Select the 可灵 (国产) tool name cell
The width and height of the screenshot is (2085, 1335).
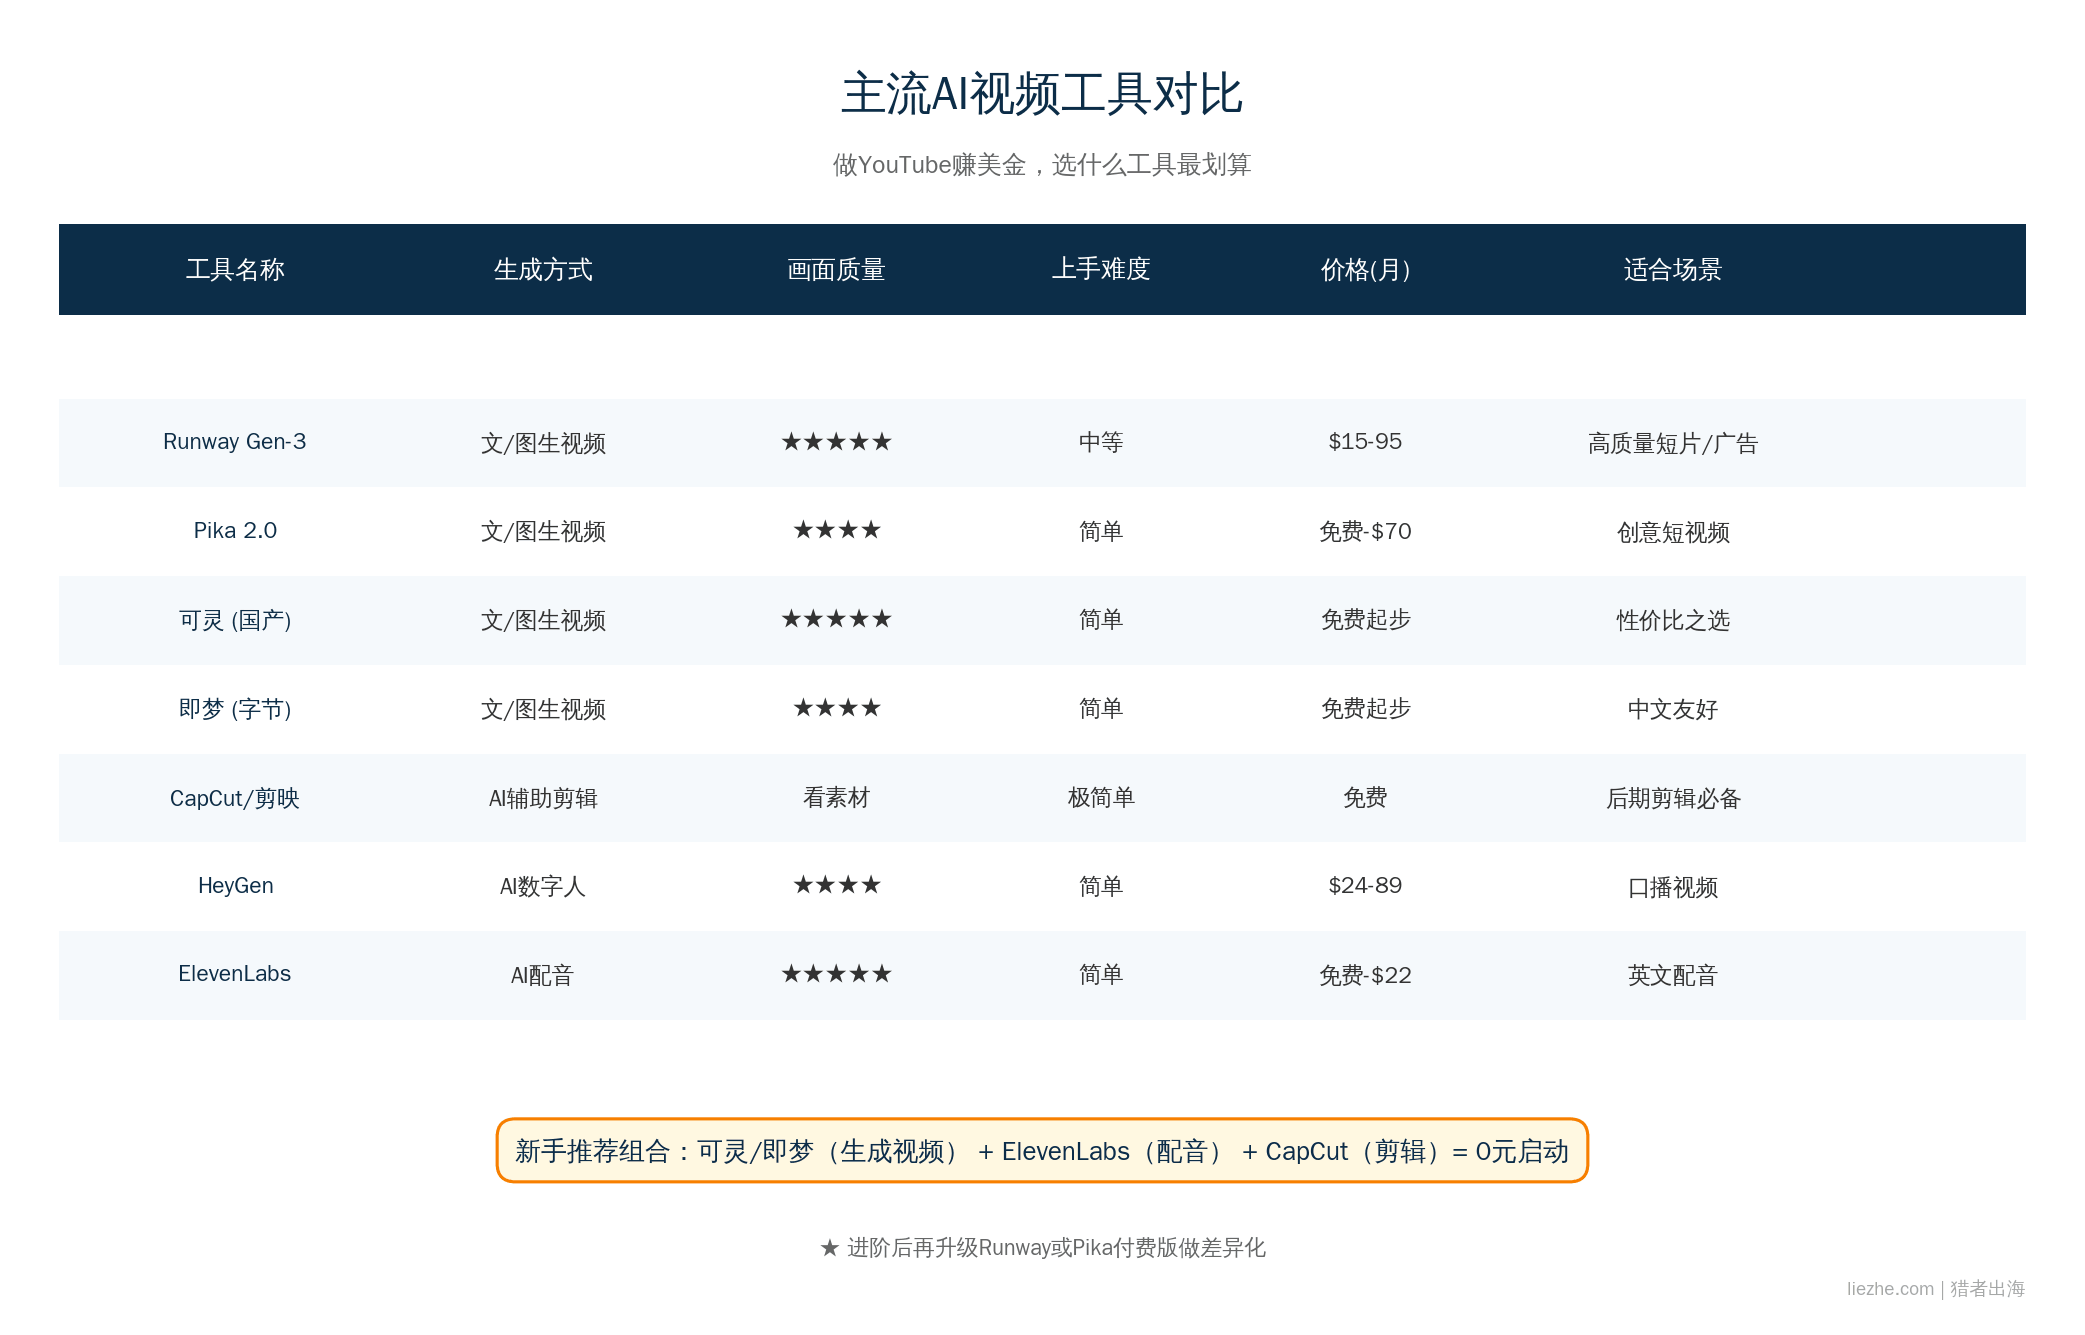pos(235,620)
